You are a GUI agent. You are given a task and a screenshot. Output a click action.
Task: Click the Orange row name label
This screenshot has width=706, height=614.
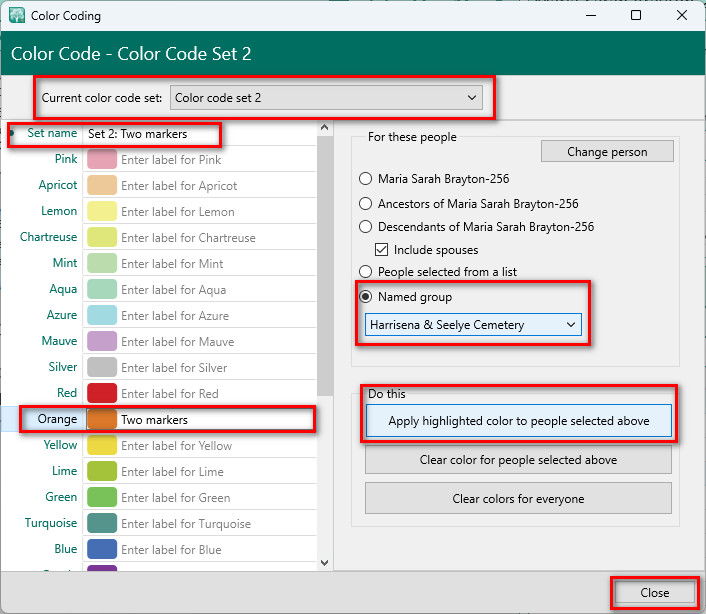tap(57, 419)
